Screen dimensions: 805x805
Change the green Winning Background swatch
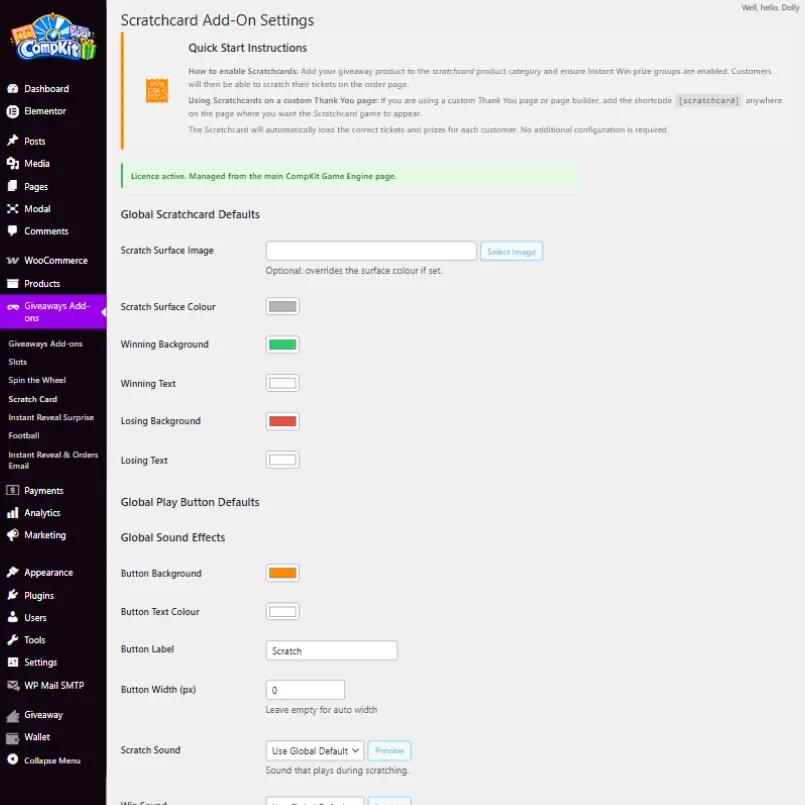pos(283,345)
